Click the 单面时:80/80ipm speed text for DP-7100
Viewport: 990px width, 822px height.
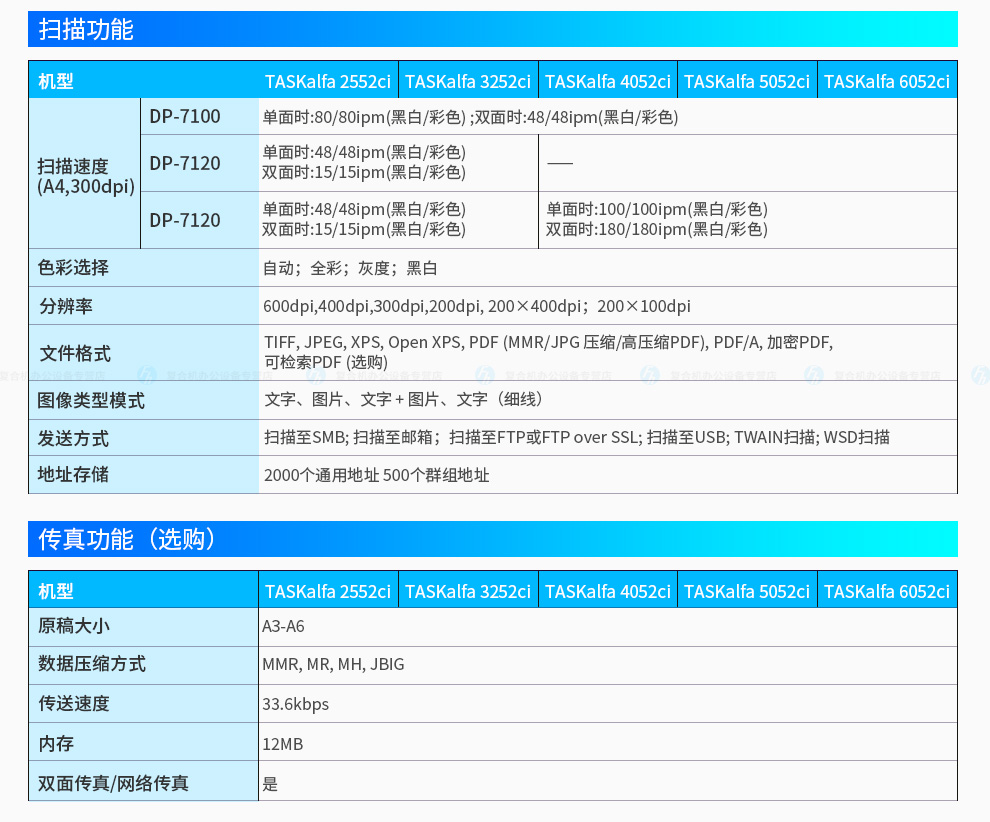click(x=470, y=117)
